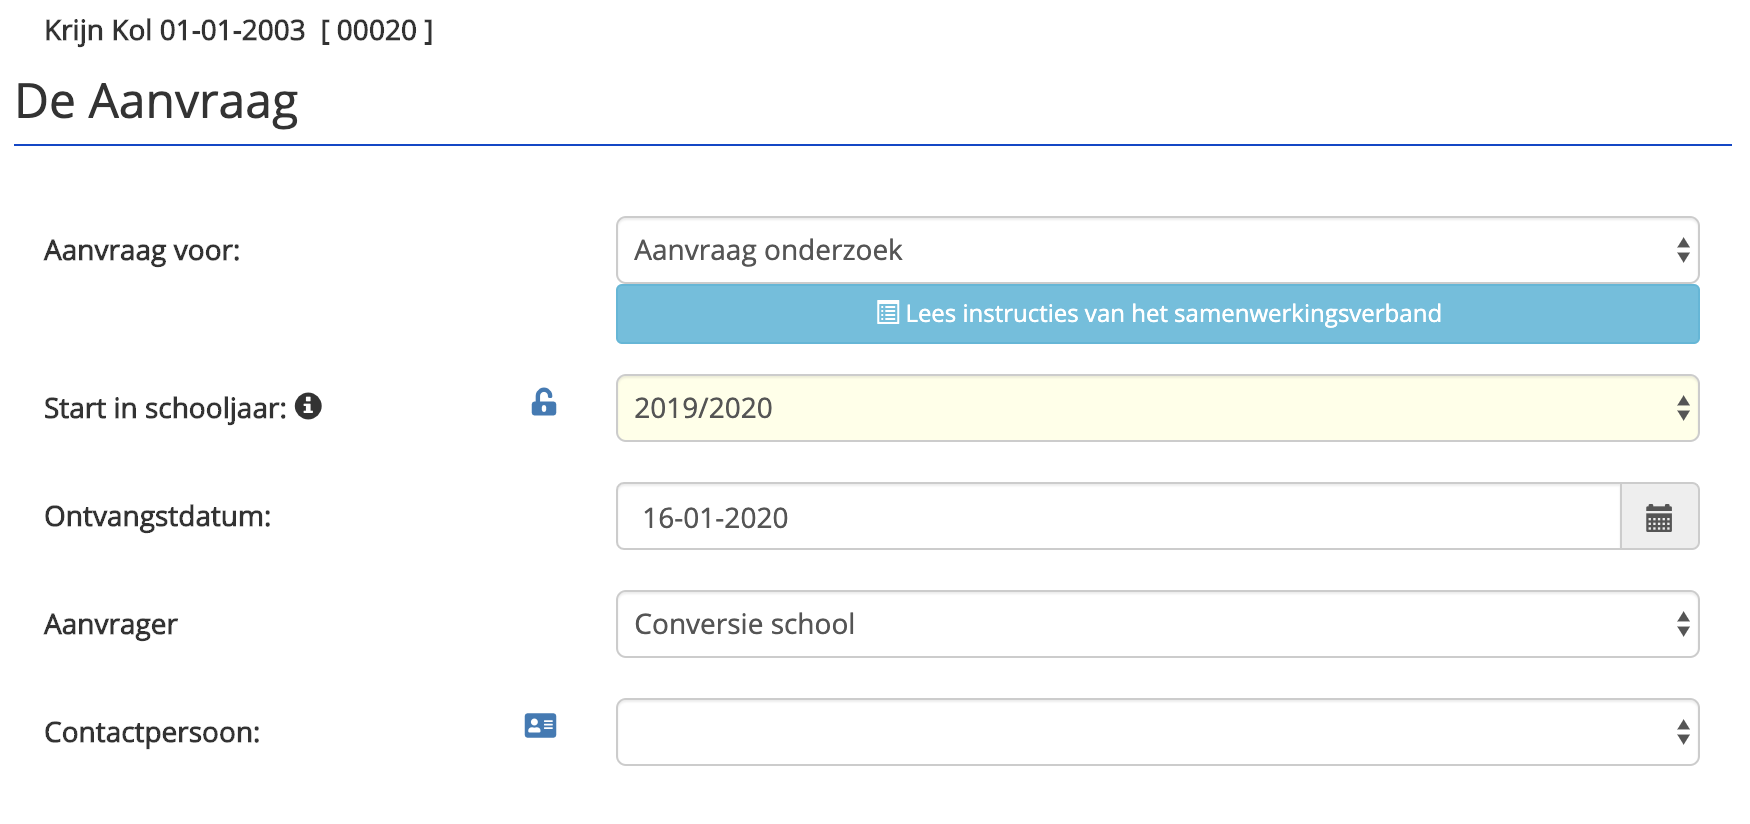Click the Aanvraag voor label

point(142,250)
